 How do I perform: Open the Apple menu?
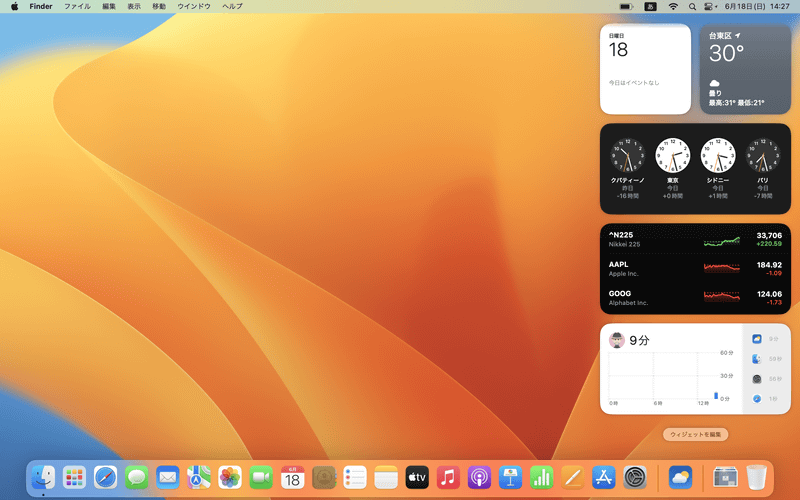pyautogui.click(x=15, y=7)
